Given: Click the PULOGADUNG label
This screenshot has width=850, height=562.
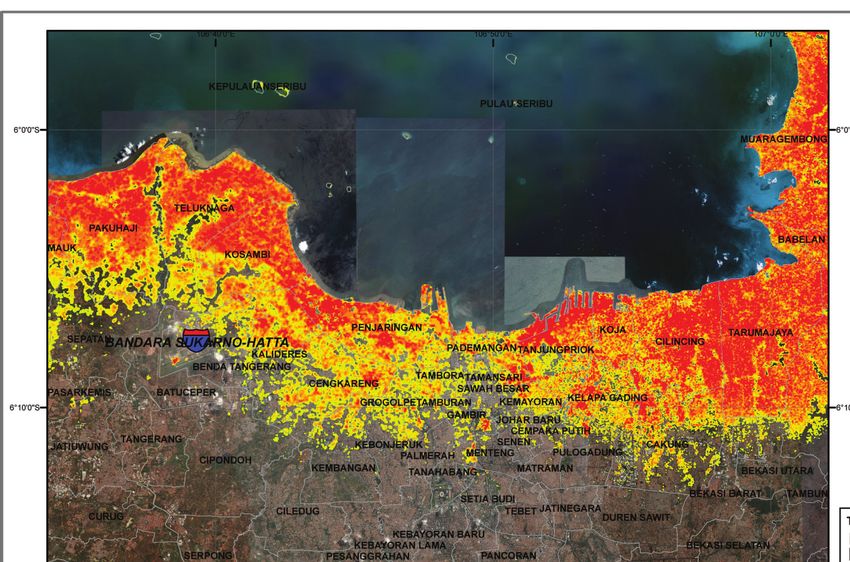Looking at the screenshot, I should pos(588,452).
